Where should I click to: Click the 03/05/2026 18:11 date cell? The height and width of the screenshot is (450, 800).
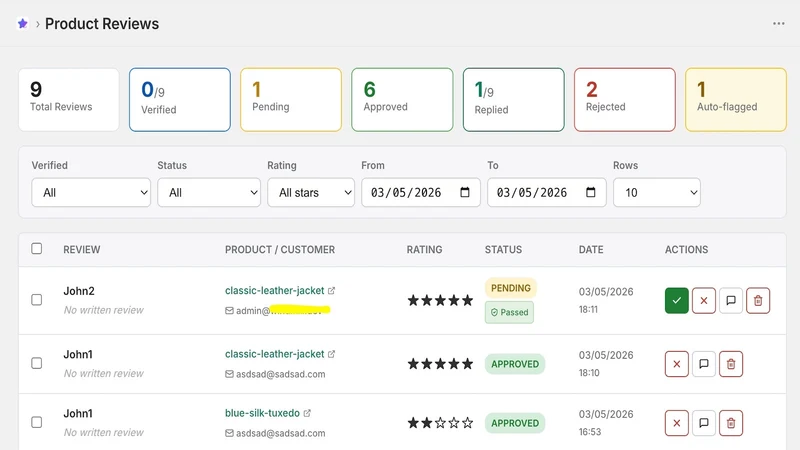[606, 300]
